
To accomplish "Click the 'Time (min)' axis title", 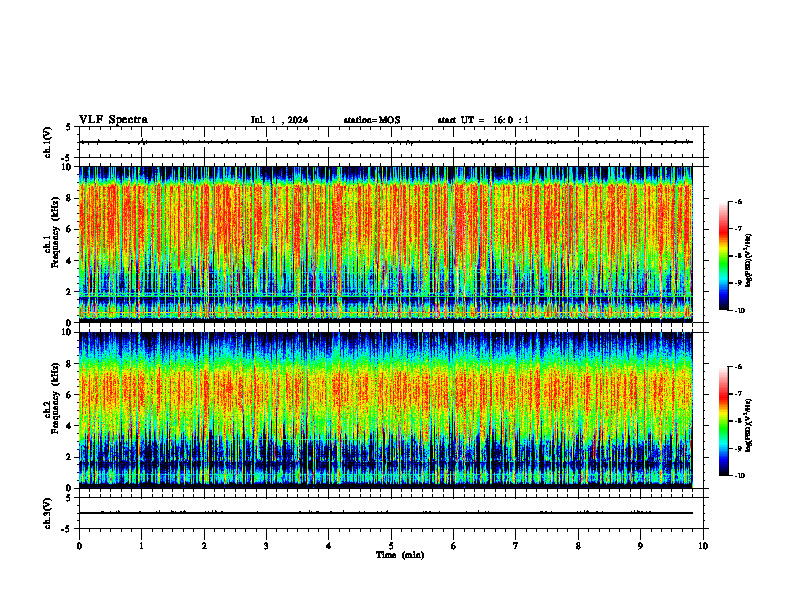I will point(400,555).
